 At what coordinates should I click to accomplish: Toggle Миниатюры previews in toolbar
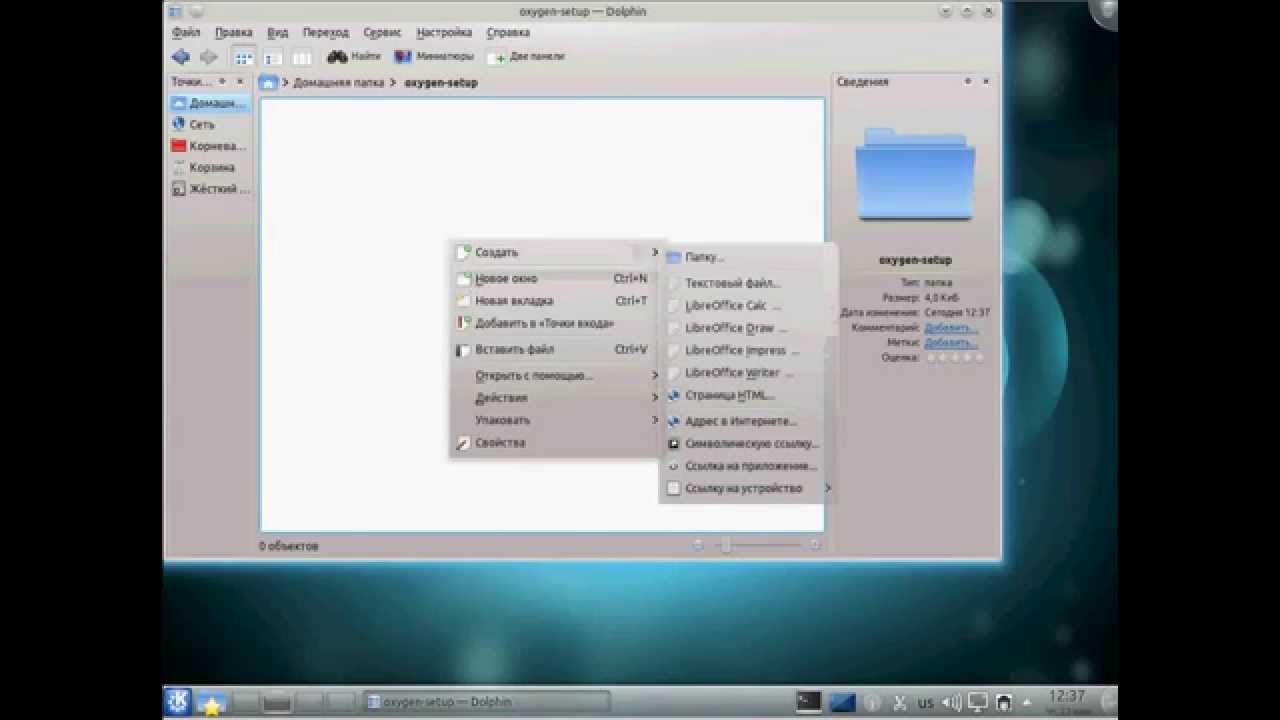pyautogui.click(x=434, y=57)
